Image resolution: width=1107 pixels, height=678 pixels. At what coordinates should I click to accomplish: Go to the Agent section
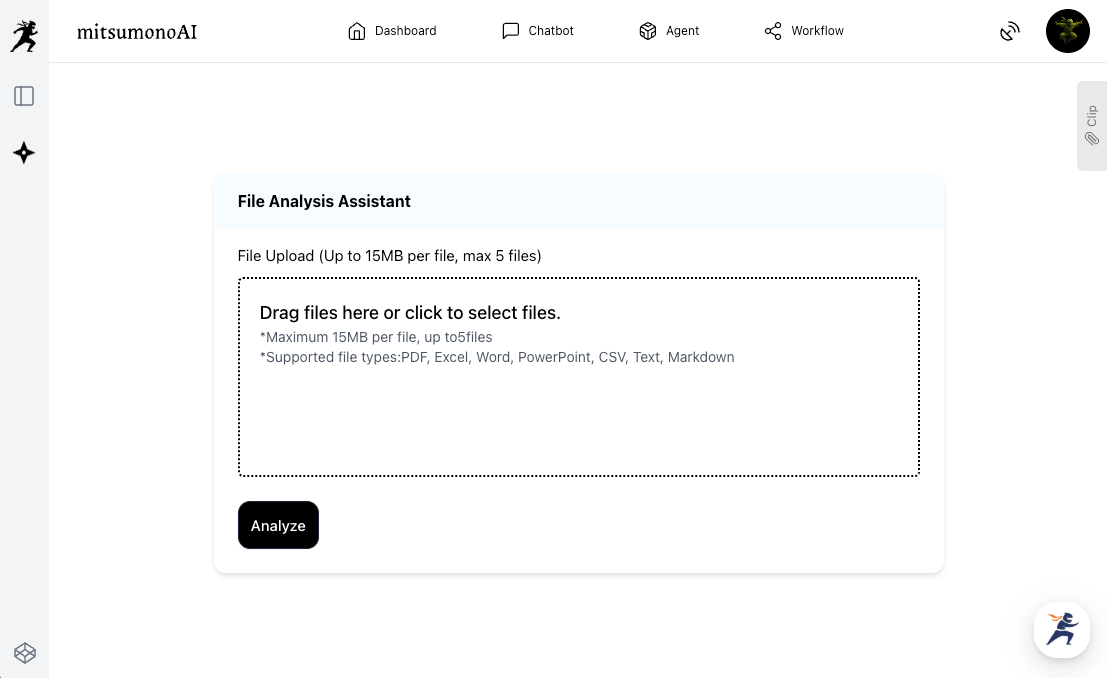click(682, 31)
